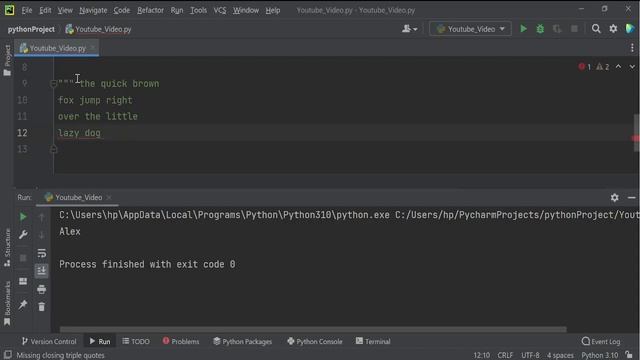Click the red error stripe mark in the editor scrollbar
The height and width of the screenshot is (360, 640).
click(x=636, y=138)
